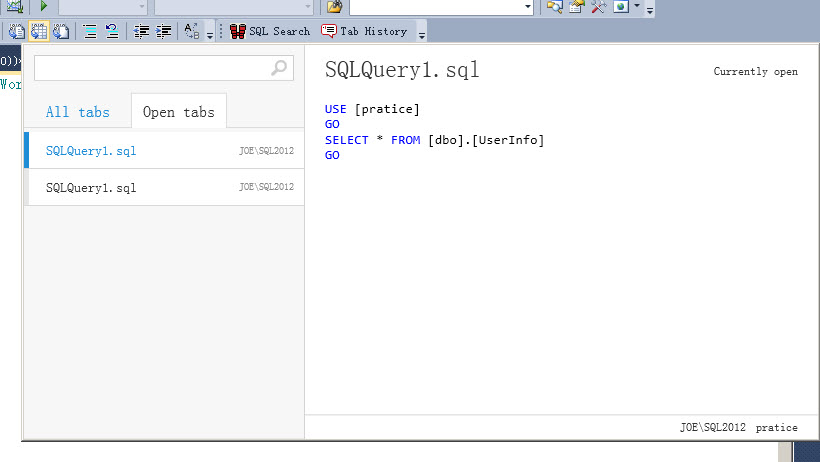Click the Tab History speech-bubble icon
This screenshot has width=820, height=462.
point(328,31)
